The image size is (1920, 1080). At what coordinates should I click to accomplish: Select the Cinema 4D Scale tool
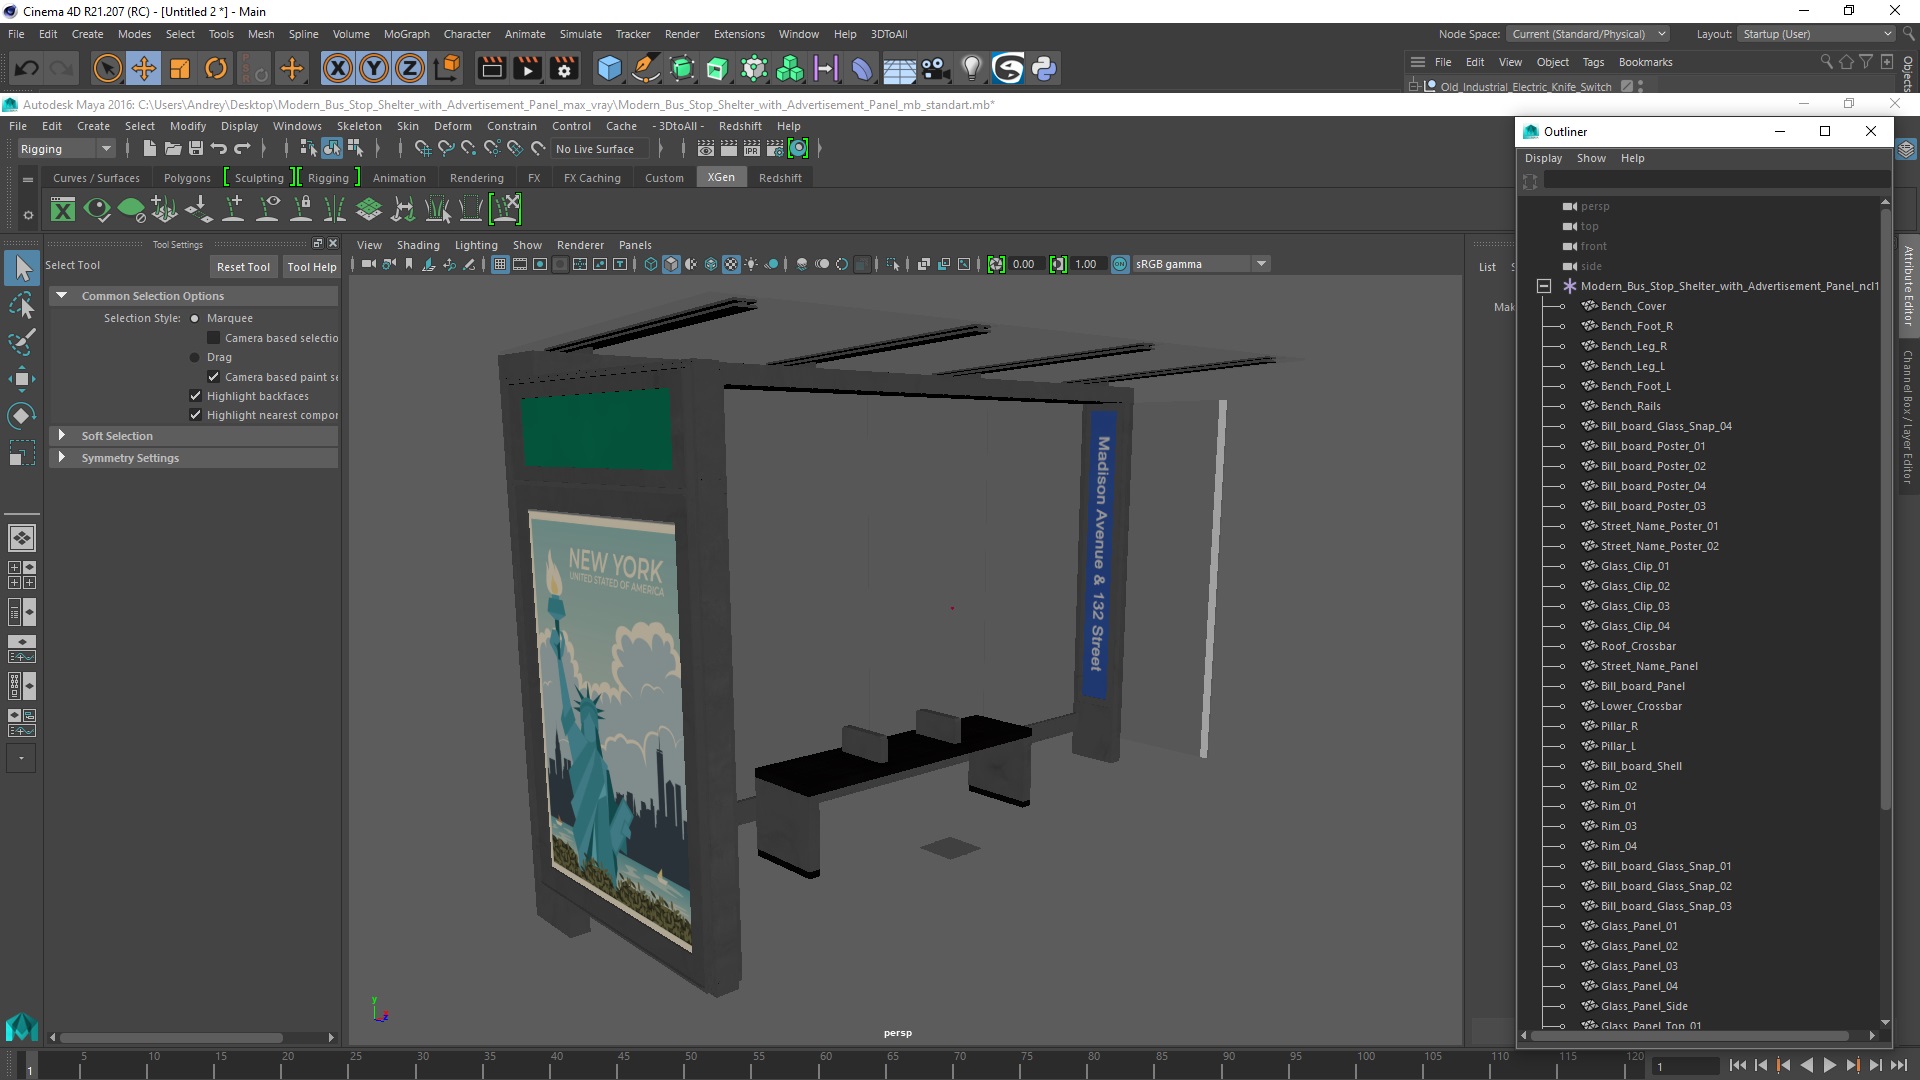179,68
